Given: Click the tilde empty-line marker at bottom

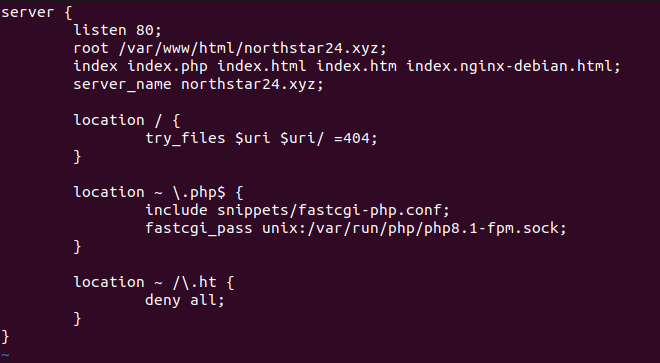Looking at the screenshot, I should [5, 356].
